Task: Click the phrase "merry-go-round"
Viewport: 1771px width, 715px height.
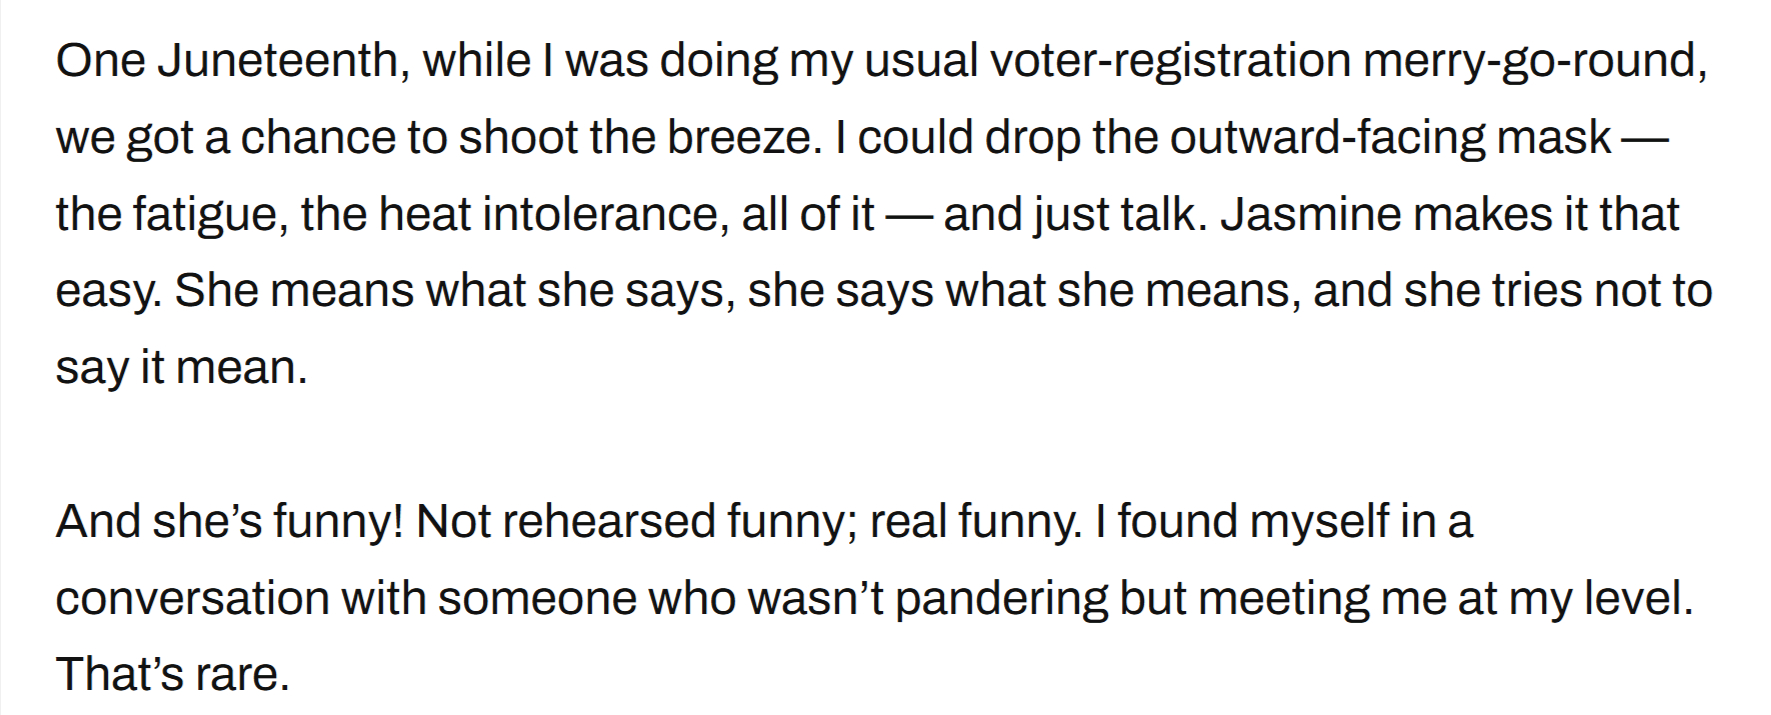Action: (1532, 62)
